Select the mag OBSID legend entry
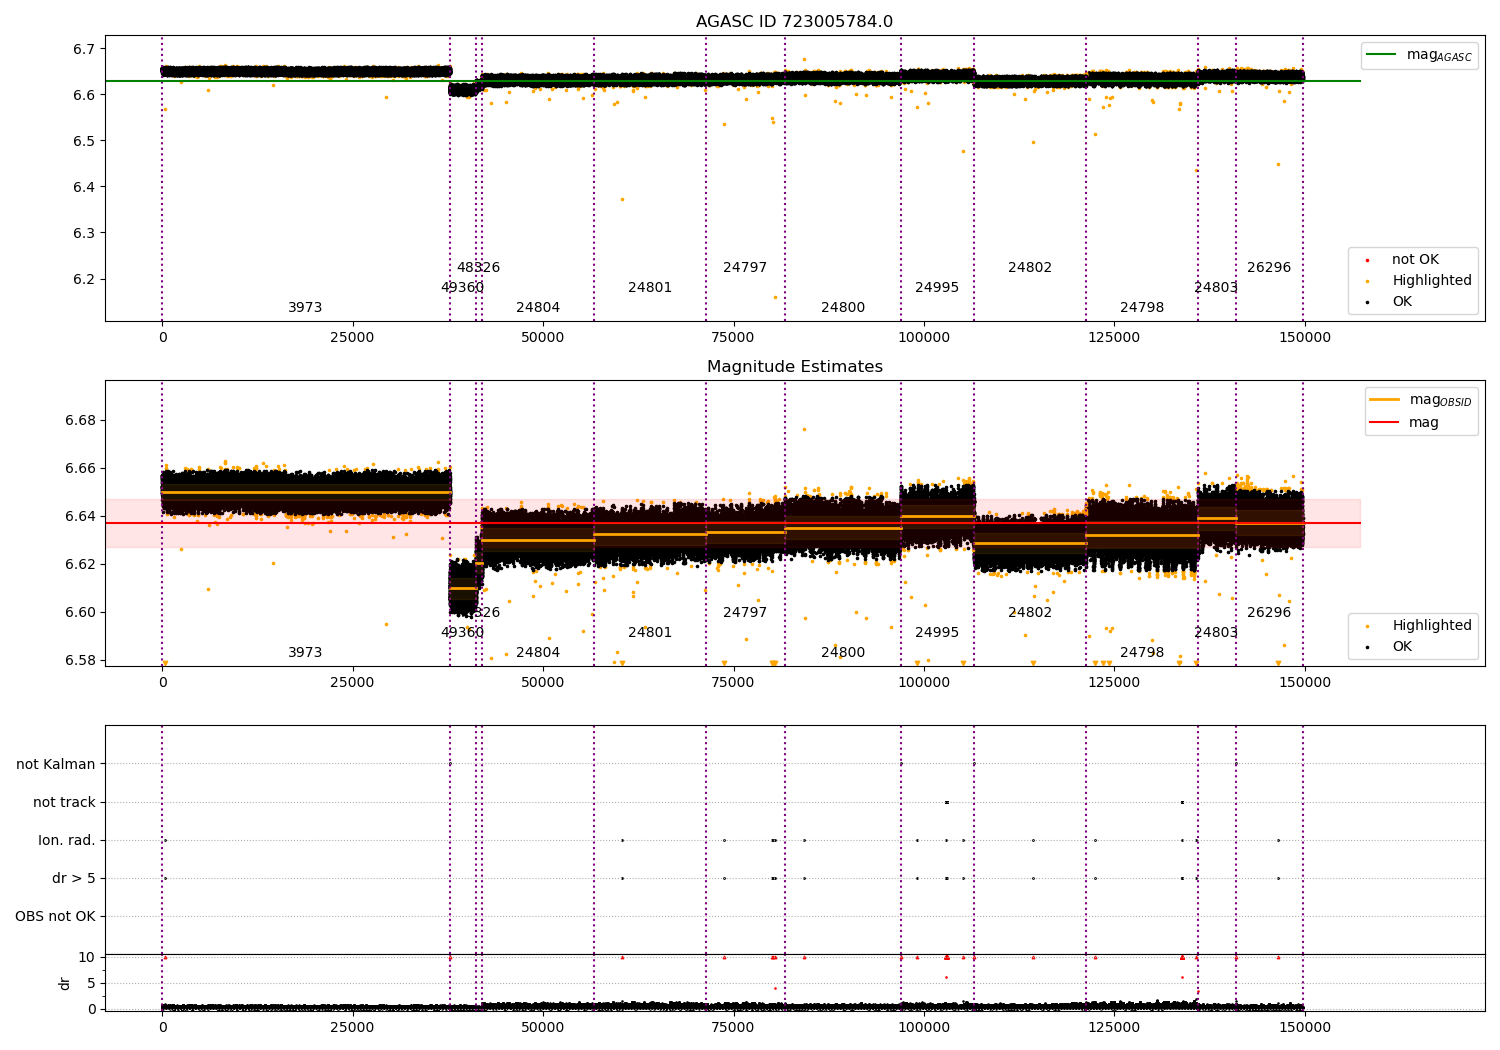 point(1421,400)
